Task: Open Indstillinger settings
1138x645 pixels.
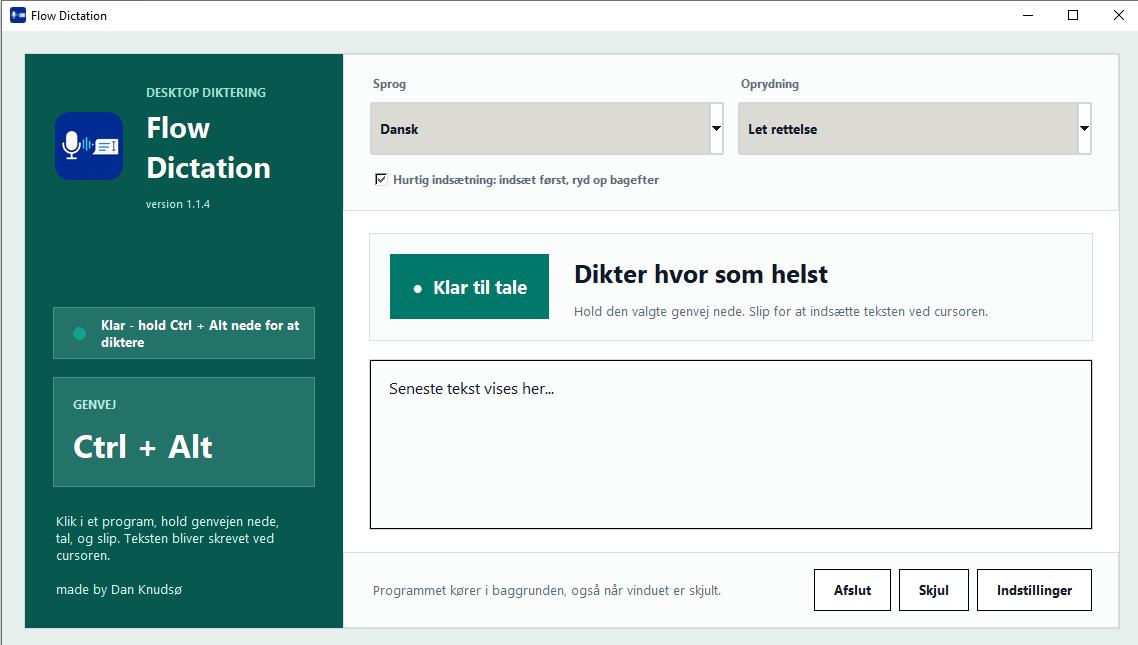Action: 1034,590
